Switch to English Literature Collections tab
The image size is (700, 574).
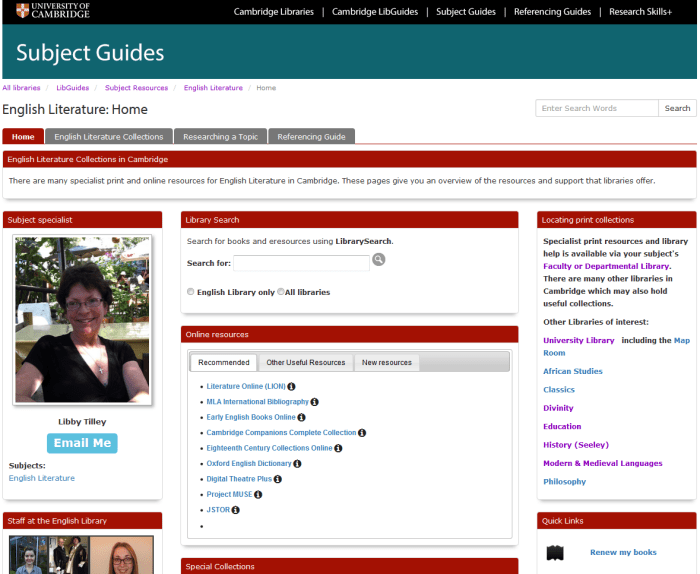tap(109, 136)
